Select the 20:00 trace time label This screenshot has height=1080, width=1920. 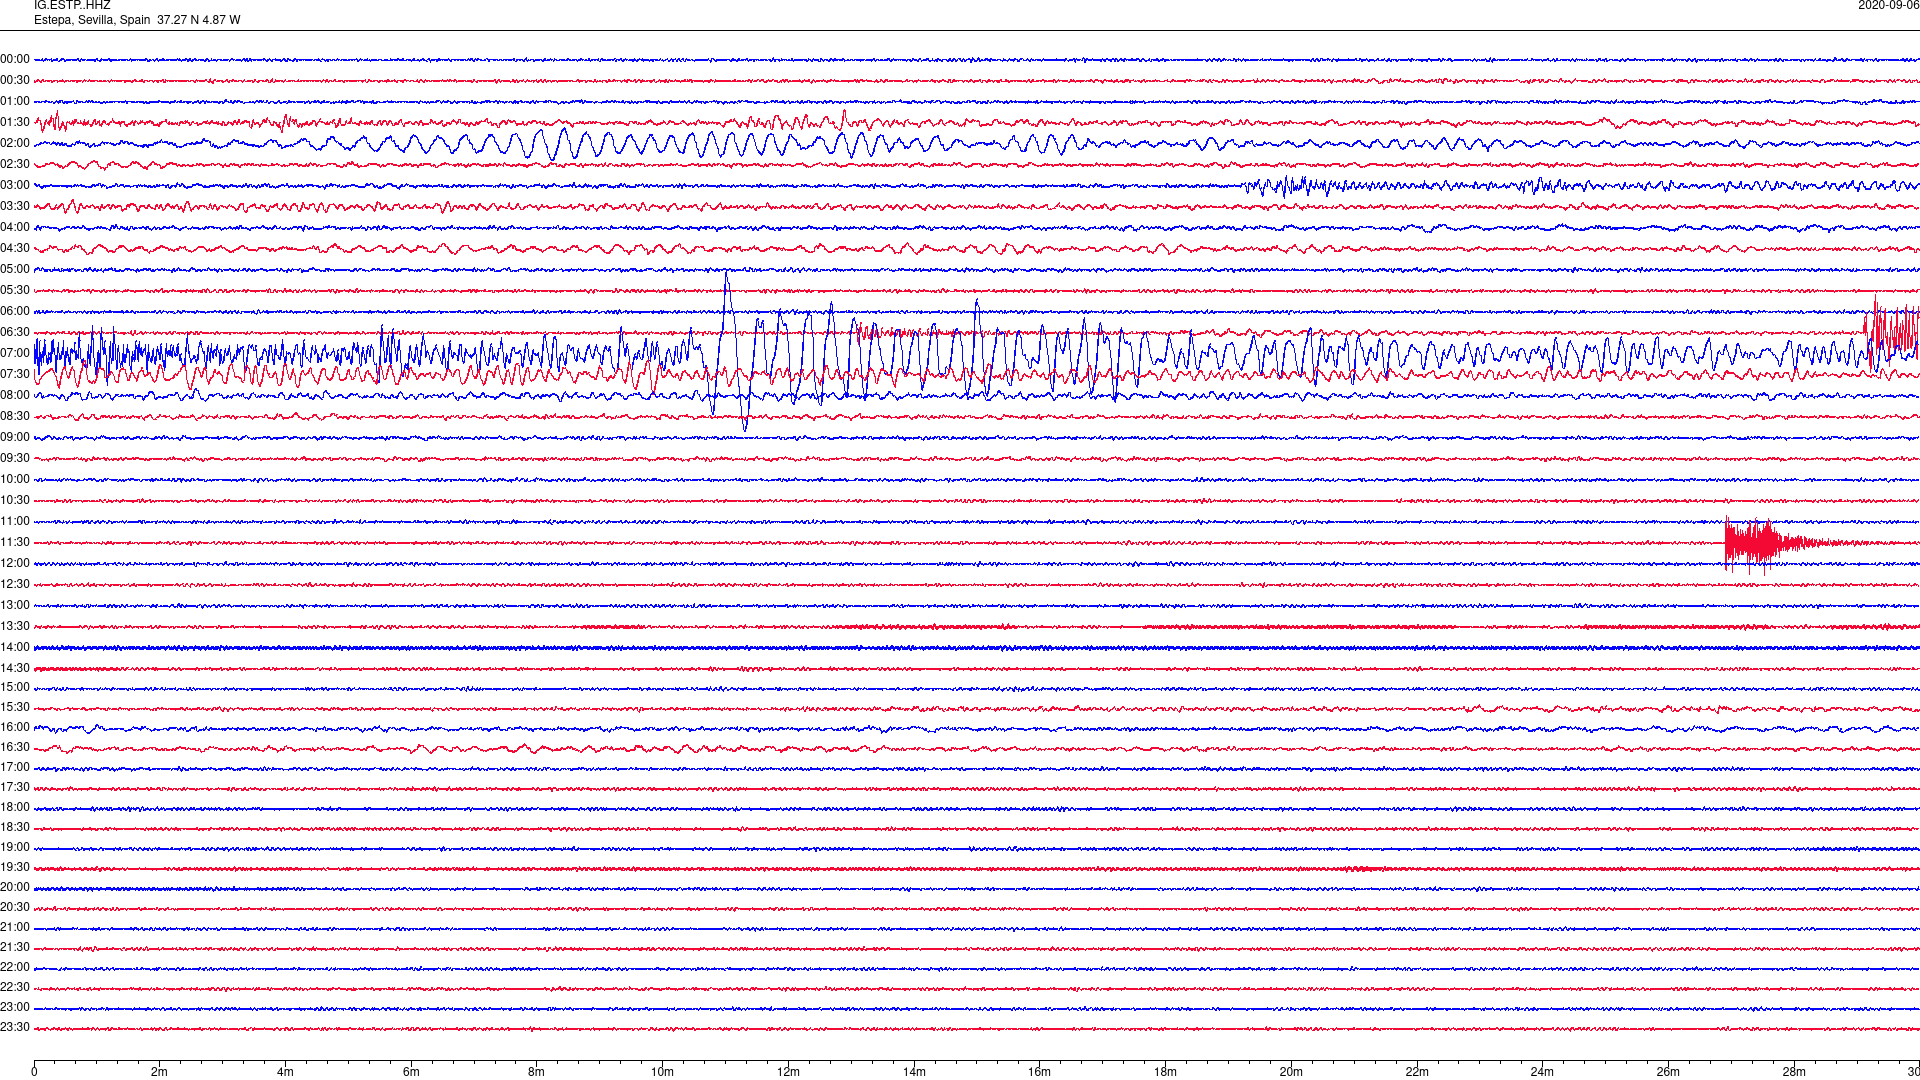[15, 888]
